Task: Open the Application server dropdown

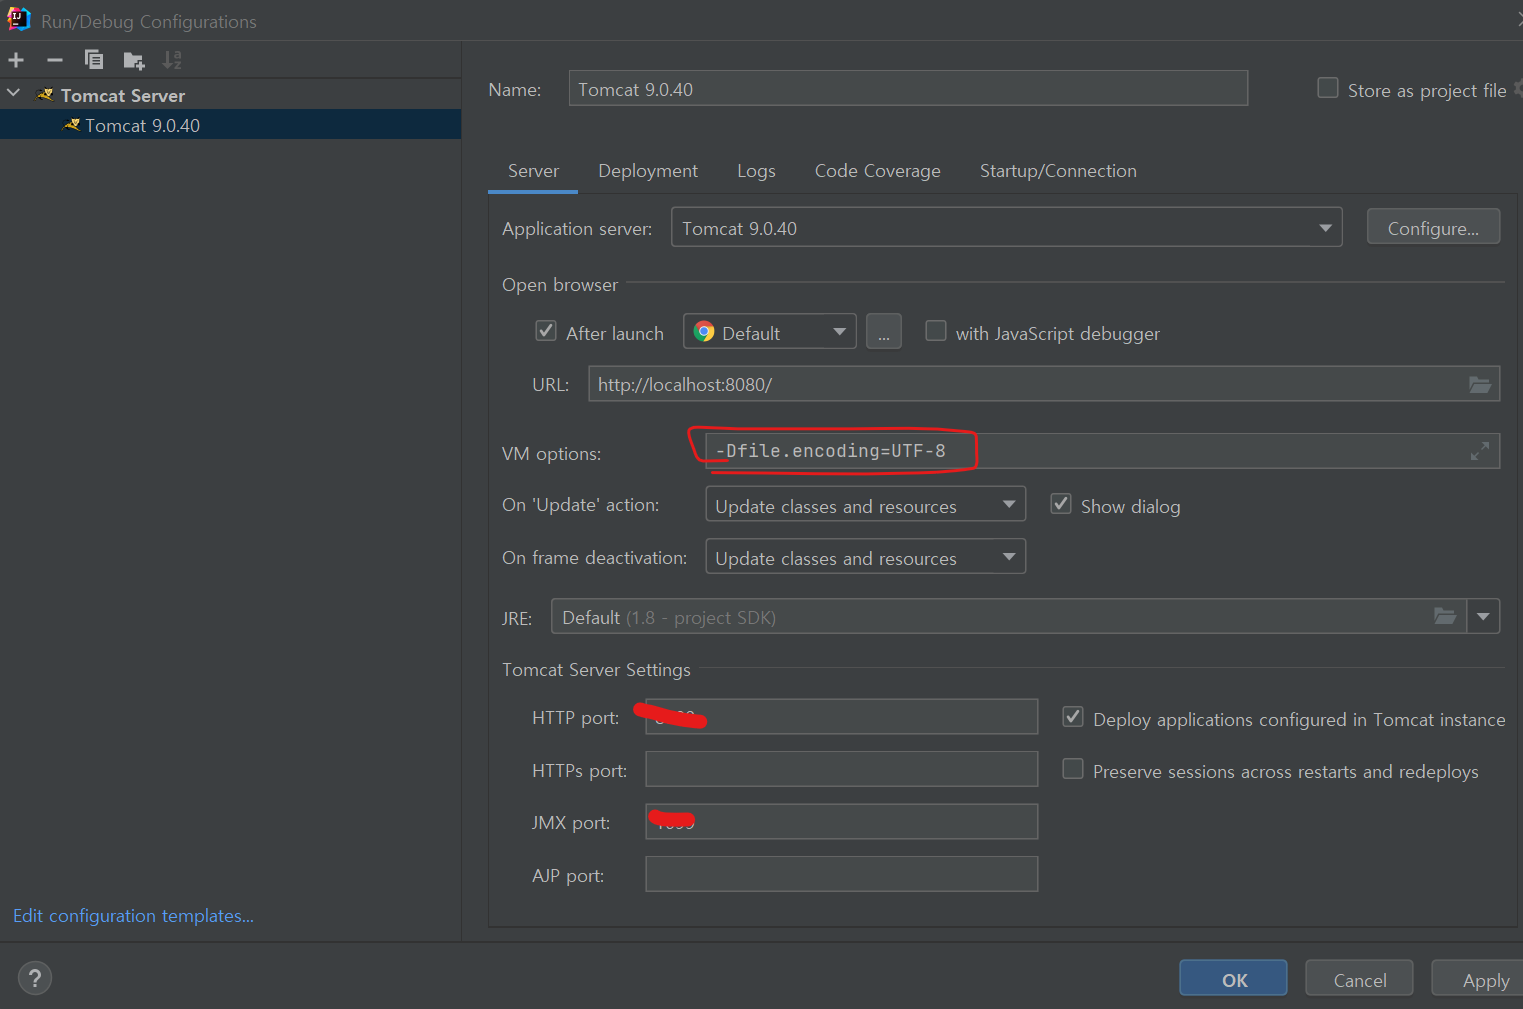Action: (x=1007, y=228)
